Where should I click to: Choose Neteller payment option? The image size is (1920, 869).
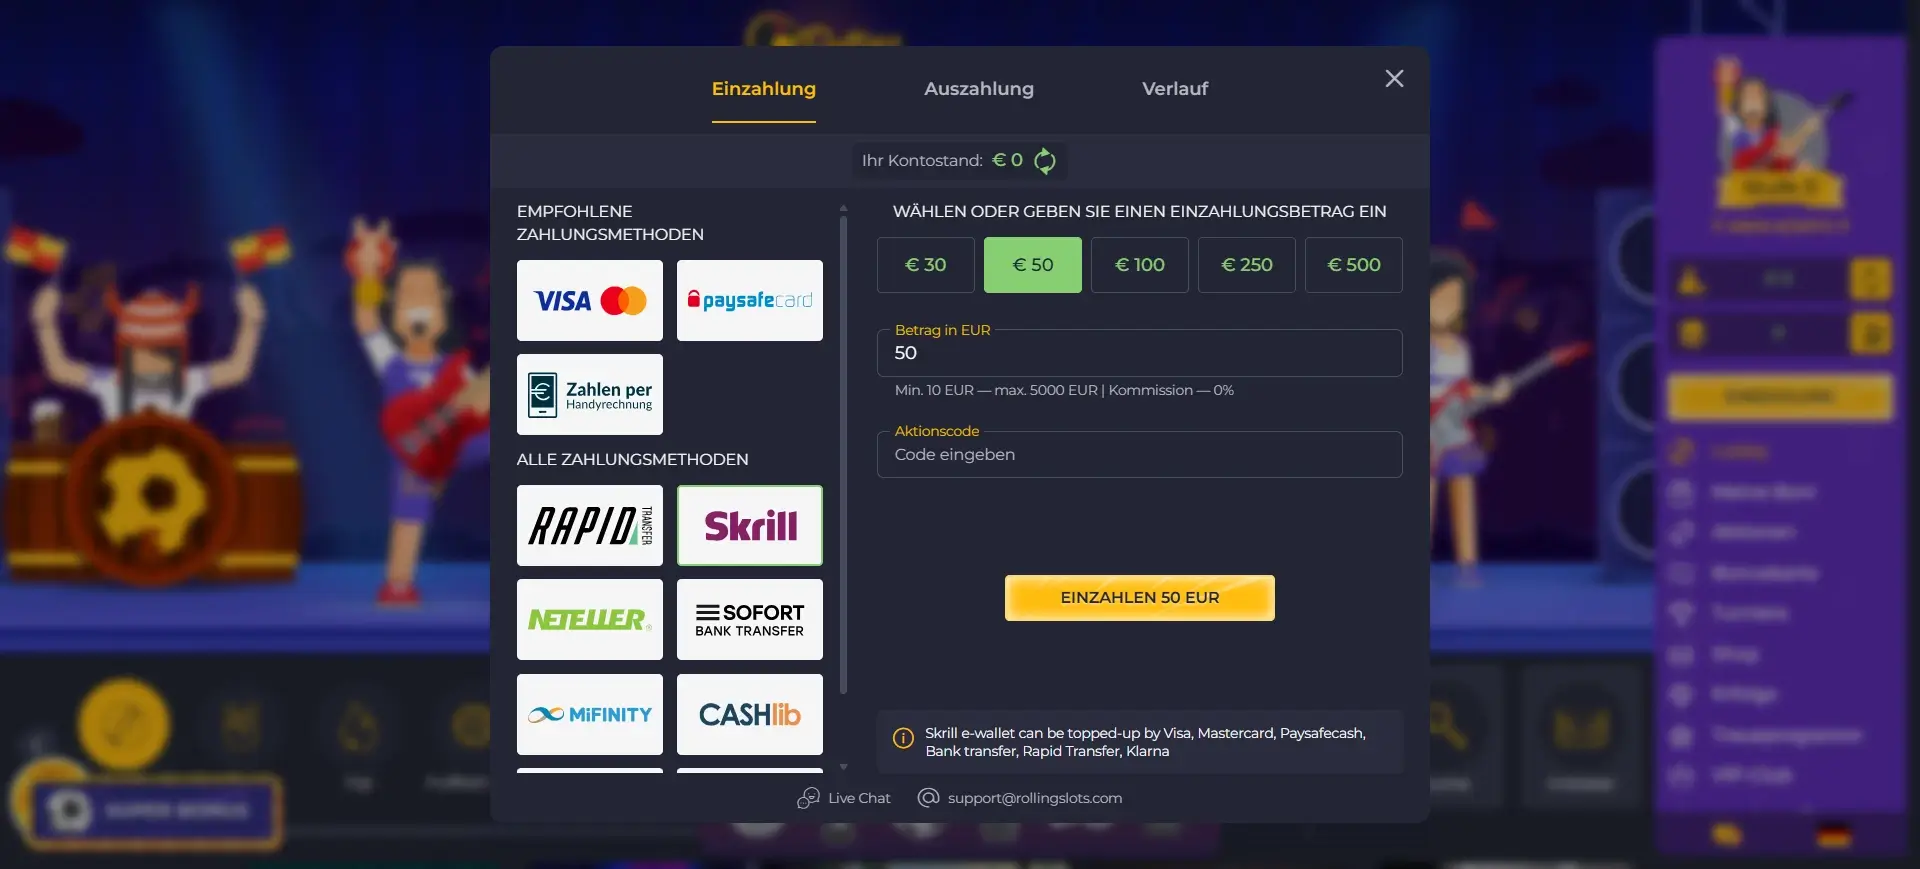pos(589,619)
